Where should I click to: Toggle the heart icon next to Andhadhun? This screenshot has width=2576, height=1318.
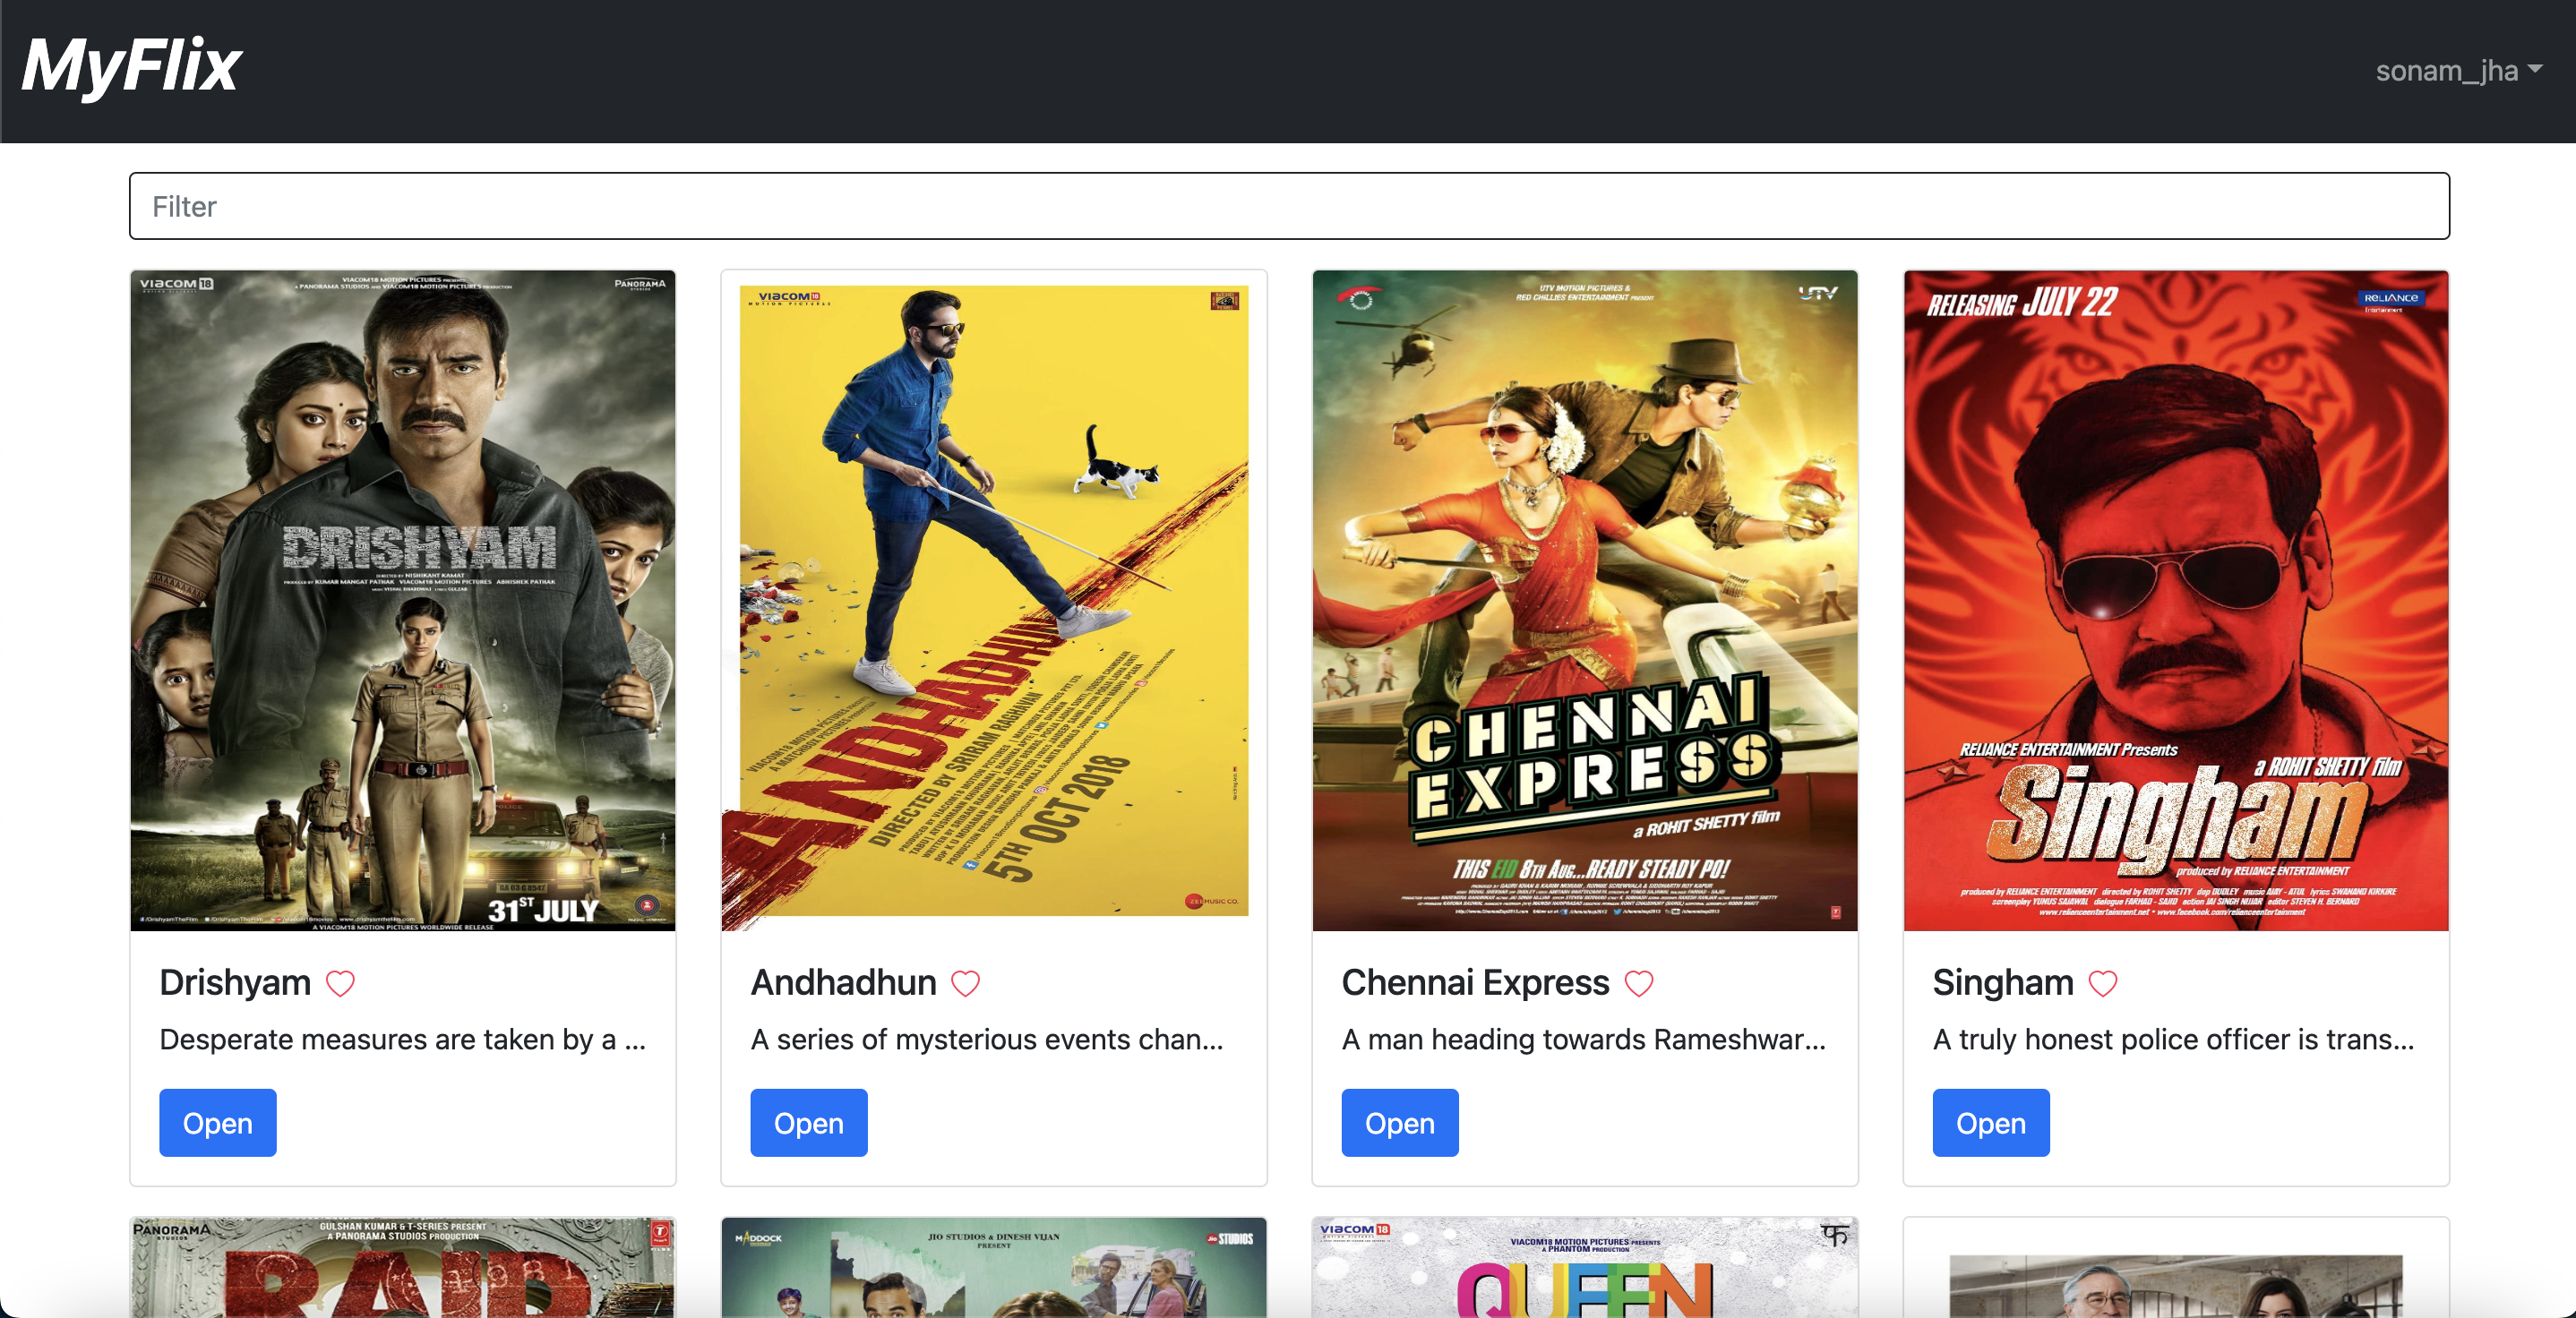(x=965, y=984)
